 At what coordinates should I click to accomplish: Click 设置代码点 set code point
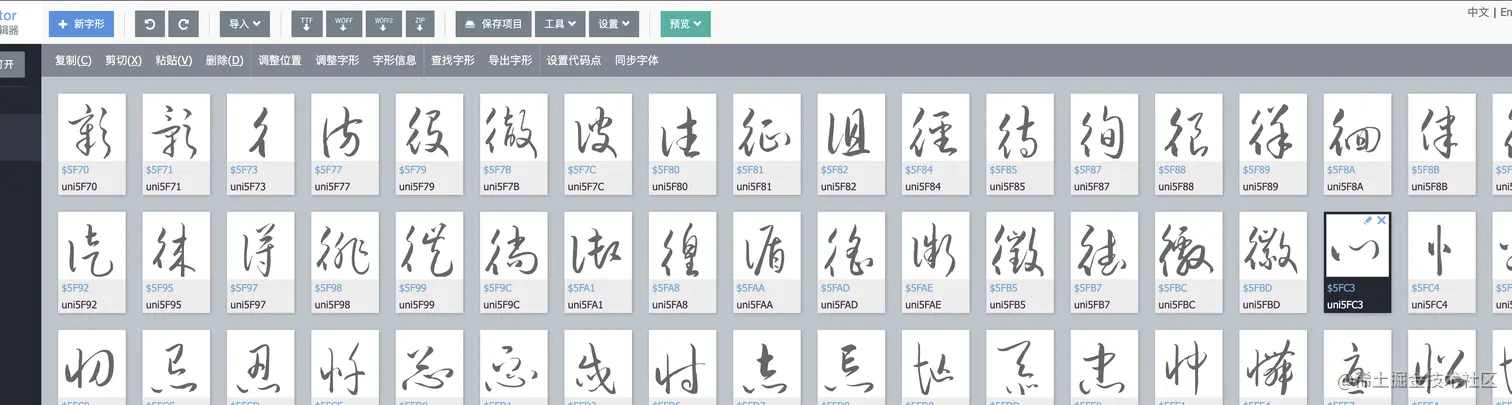[574, 60]
